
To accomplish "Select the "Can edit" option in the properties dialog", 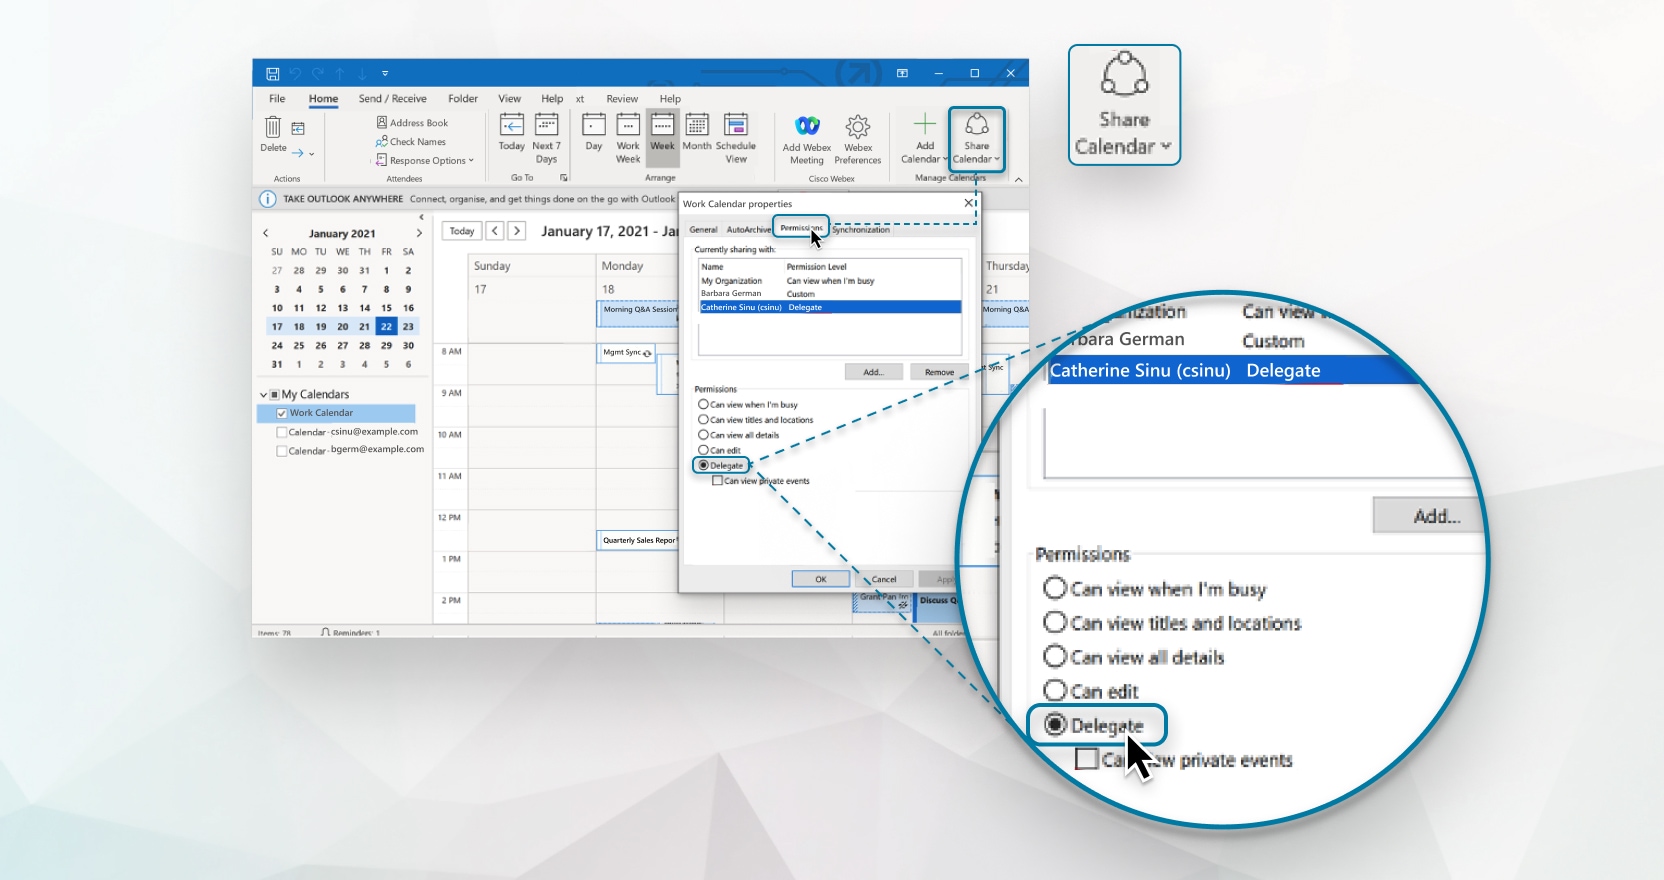I will (703, 450).
